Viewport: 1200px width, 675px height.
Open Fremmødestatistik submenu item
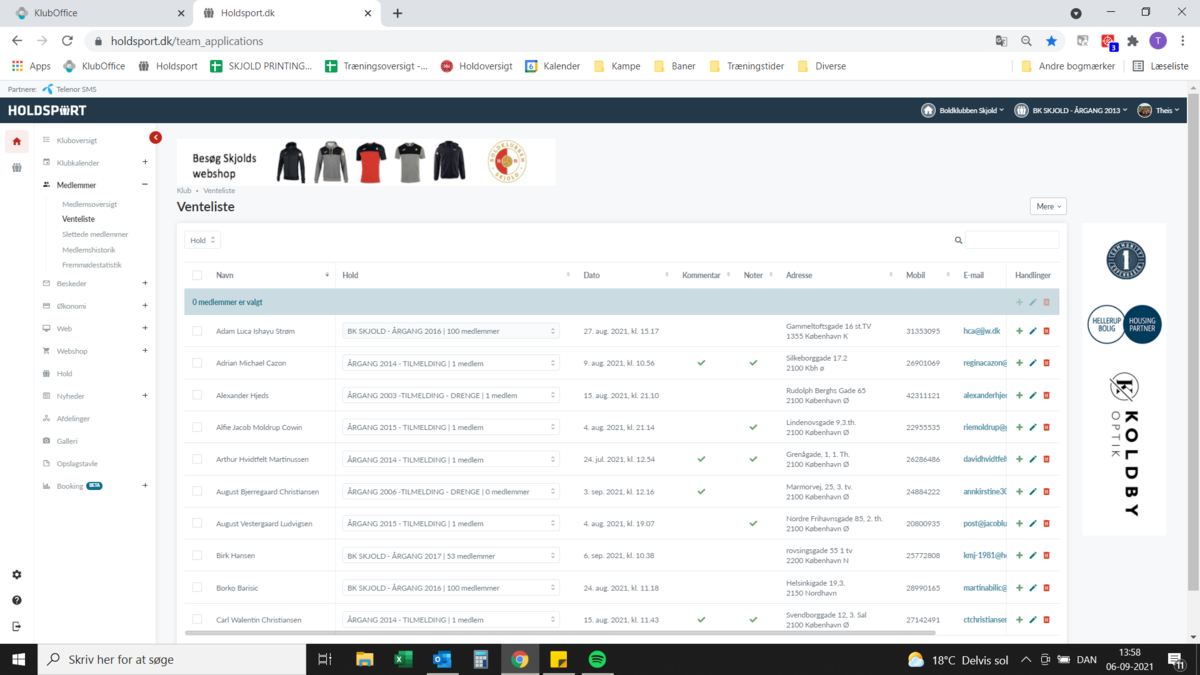click(x=91, y=265)
